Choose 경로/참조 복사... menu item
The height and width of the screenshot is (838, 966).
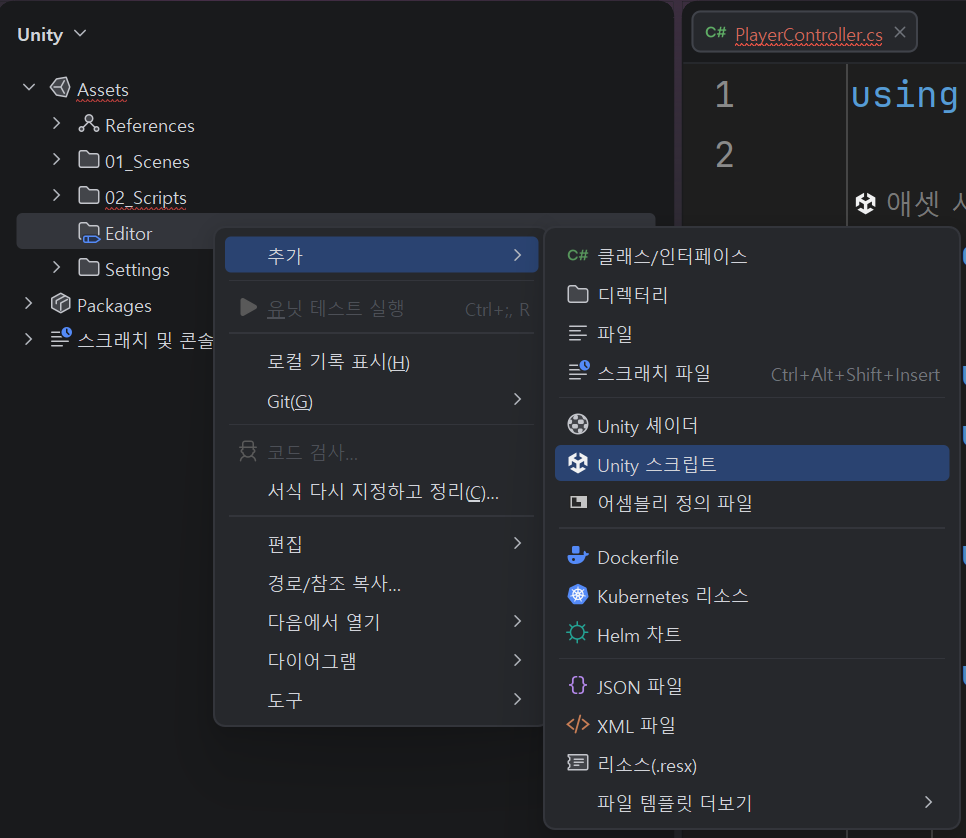coord(381,582)
